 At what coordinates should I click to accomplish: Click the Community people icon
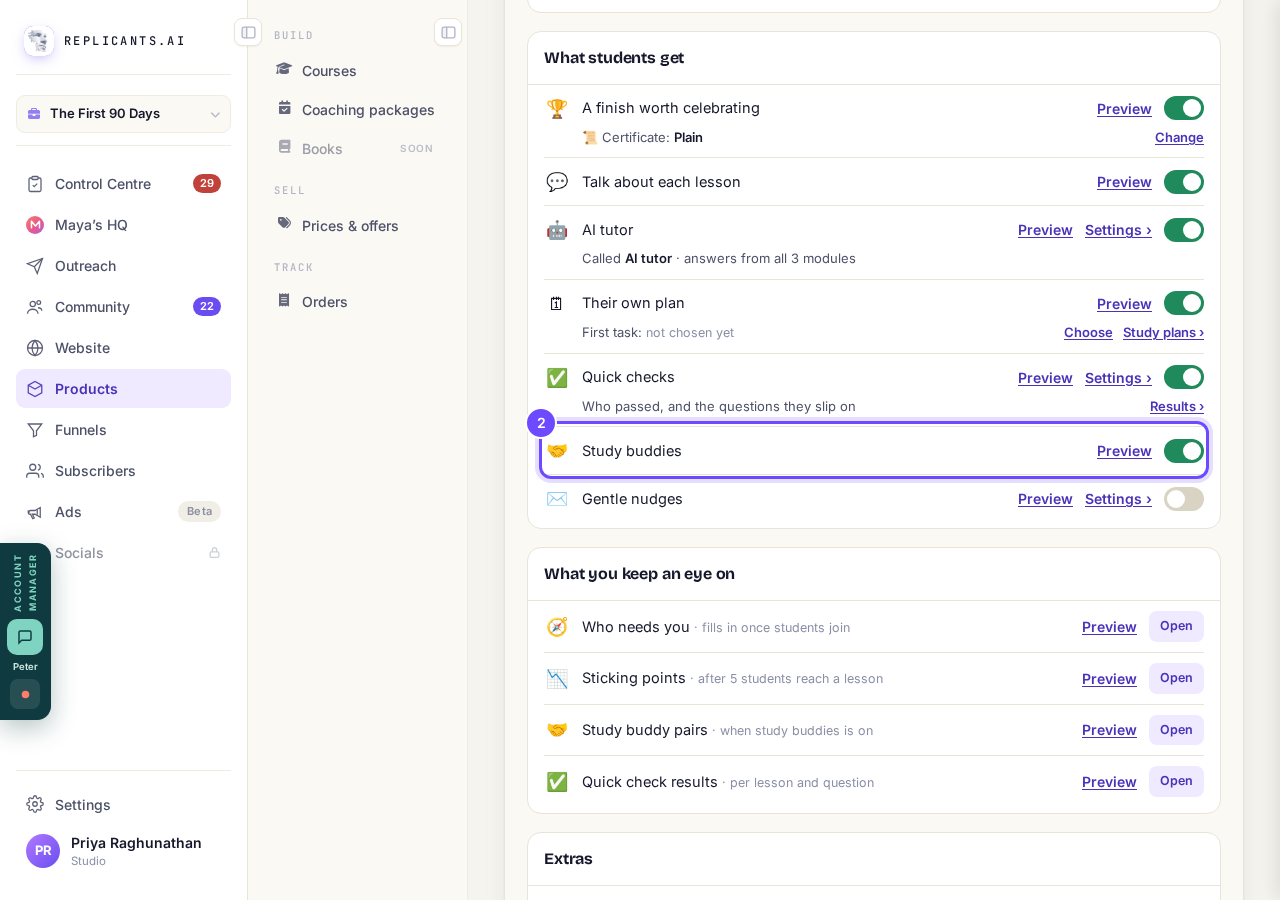(35, 307)
